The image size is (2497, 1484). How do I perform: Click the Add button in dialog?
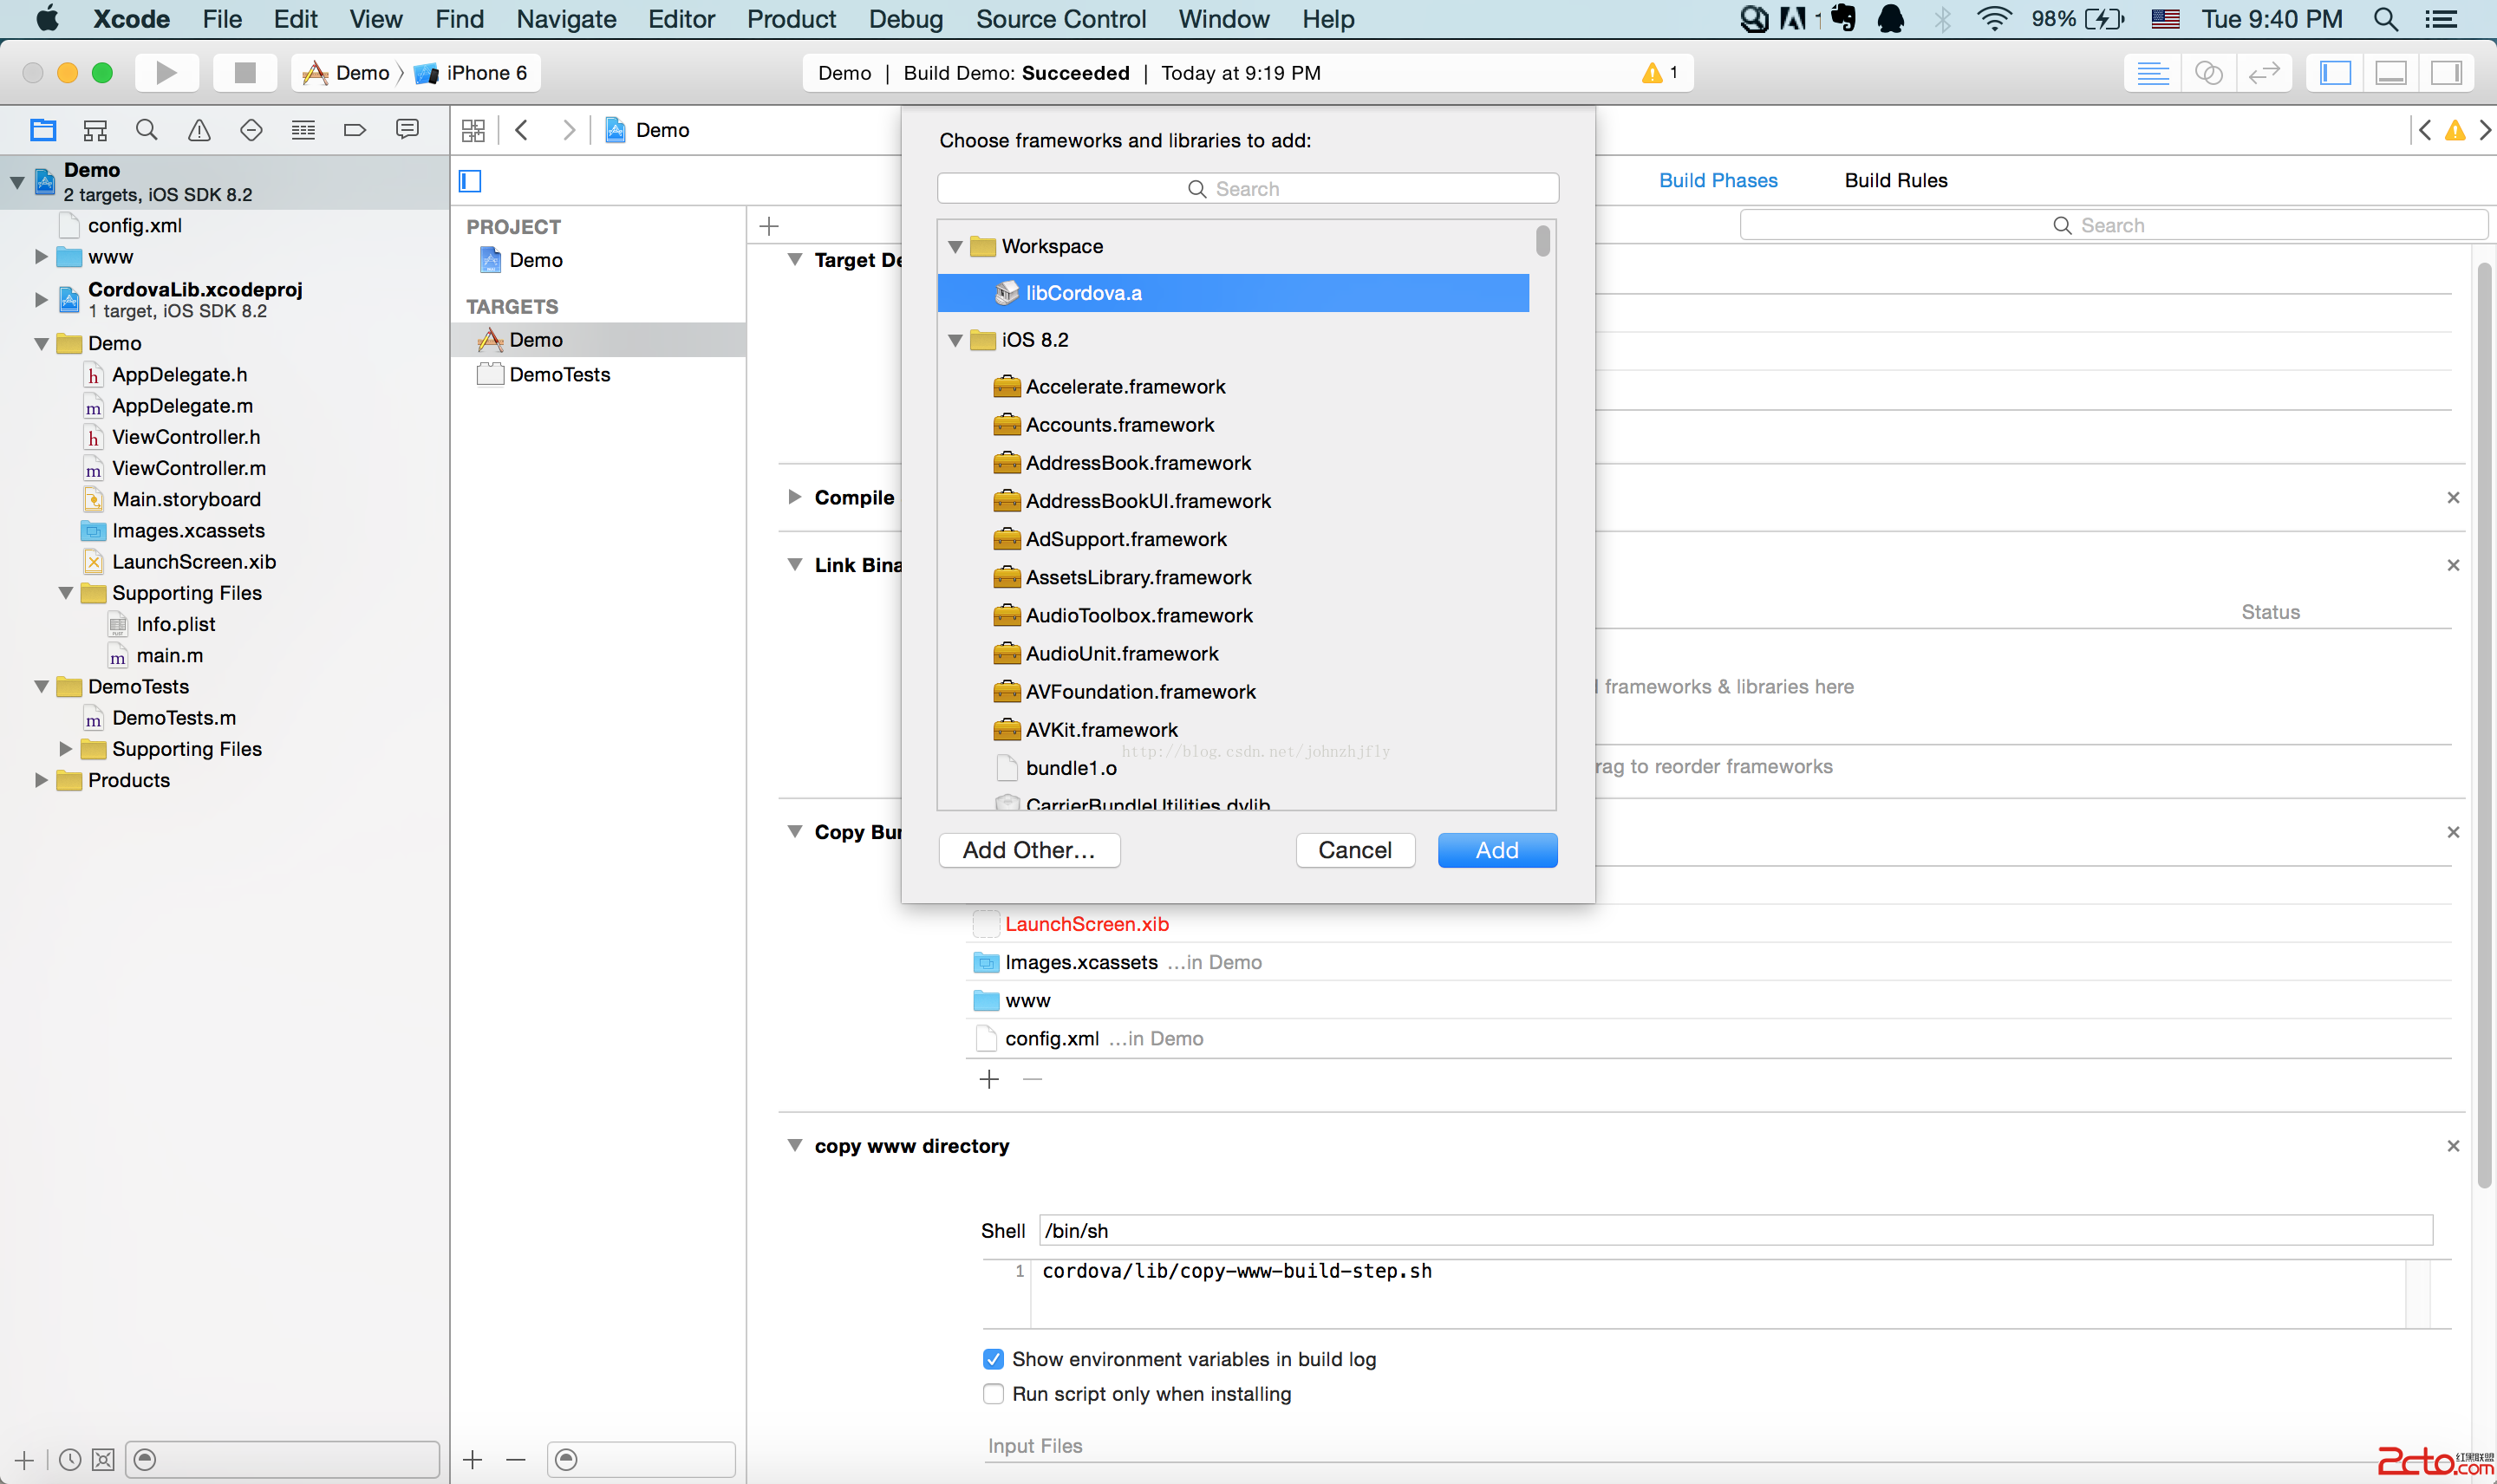coord(1496,850)
